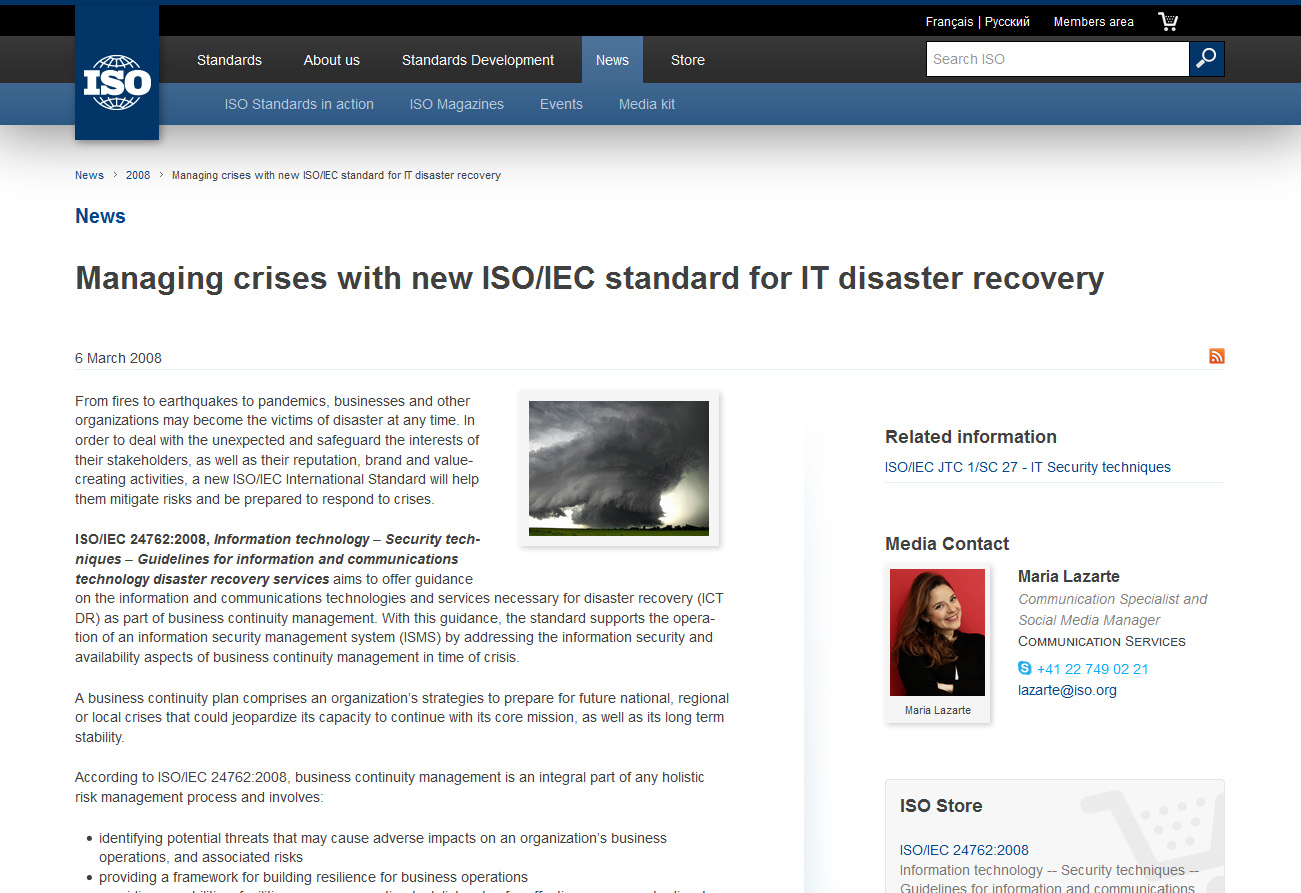Click the Skype icon beside phone number

[1025, 668]
